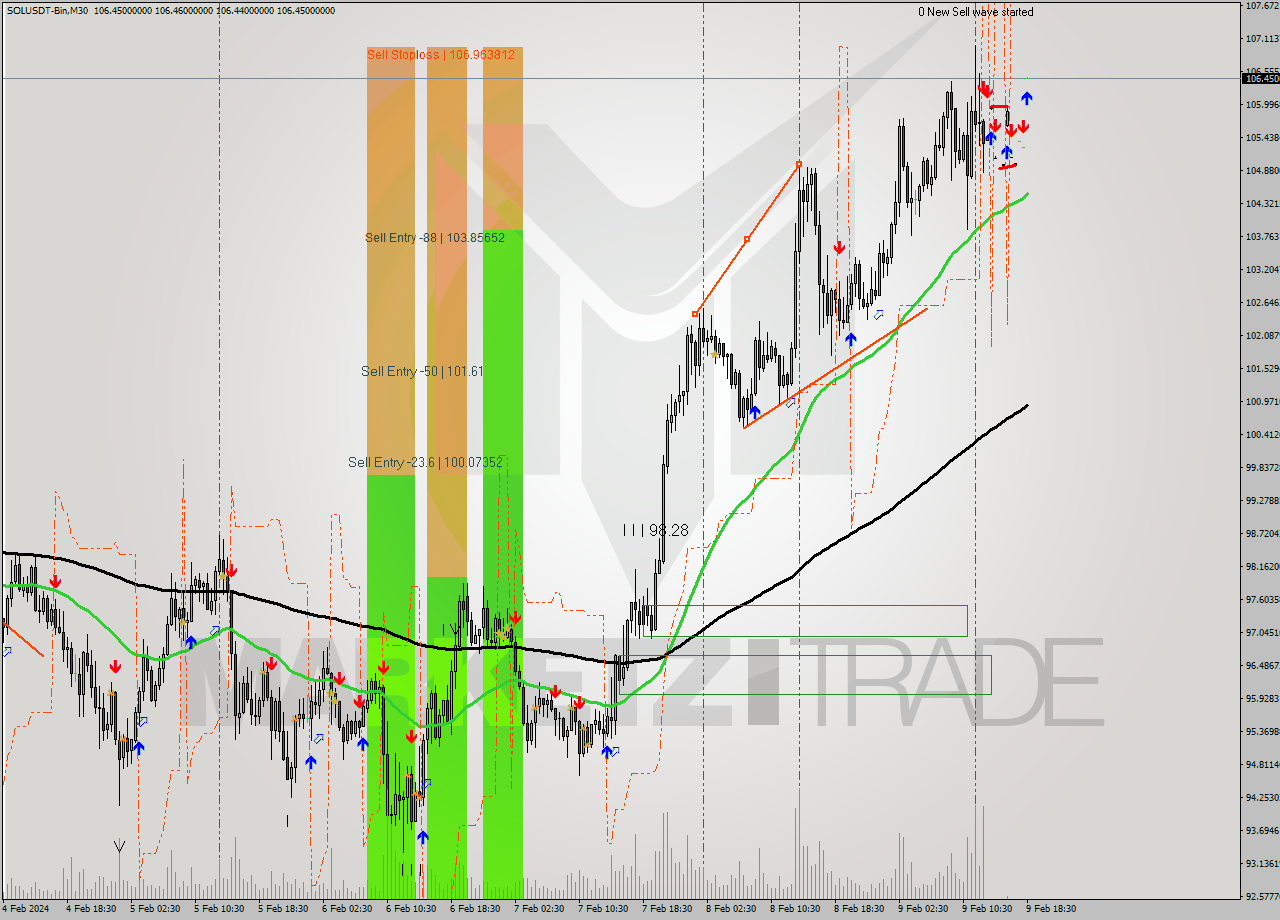Click the '8 Feb 10:30' time axis label
This screenshot has width=1280, height=920.
[x=795, y=909]
